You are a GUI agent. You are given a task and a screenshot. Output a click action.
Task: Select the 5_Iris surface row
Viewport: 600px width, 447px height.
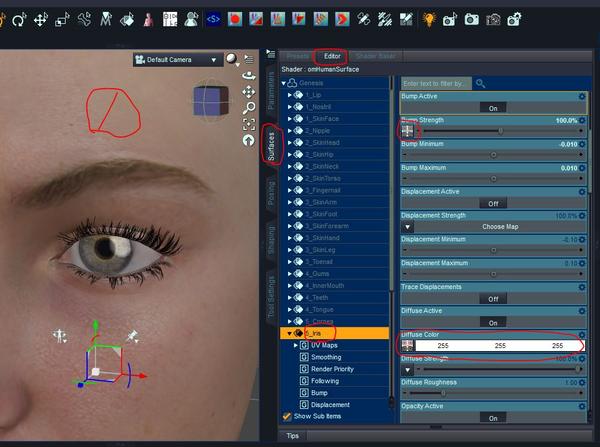coord(334,333)
